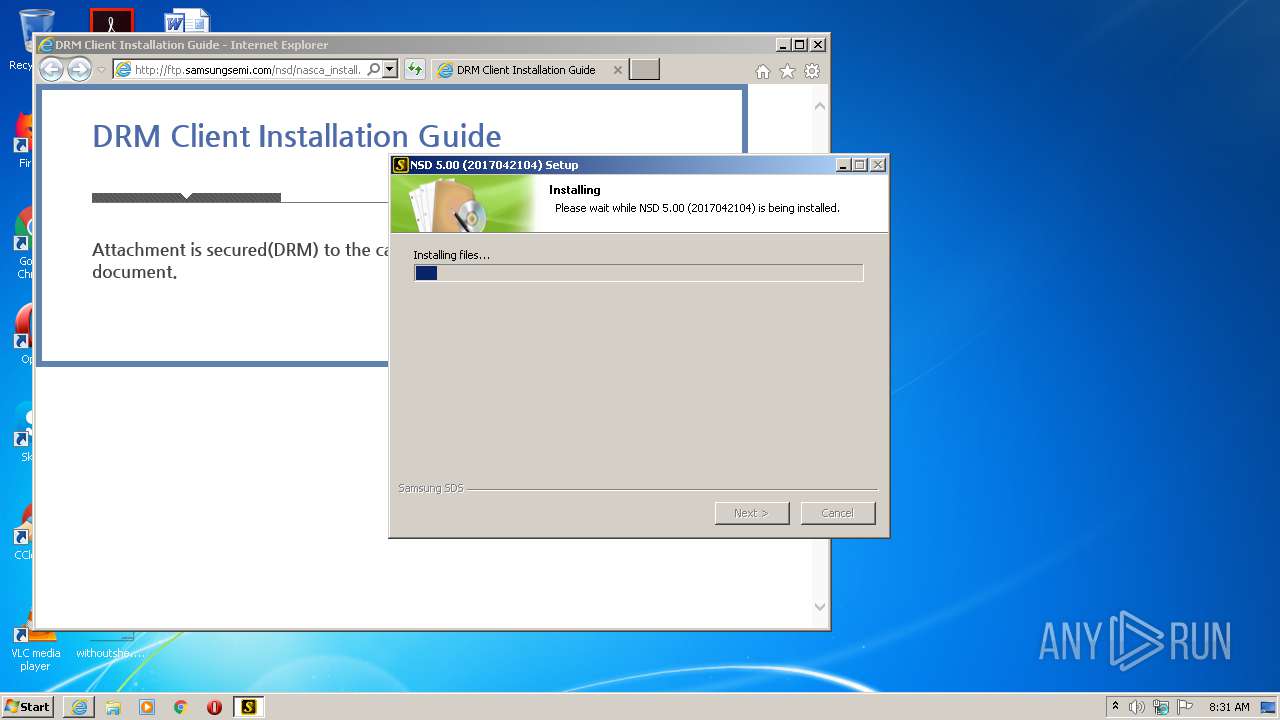Expand the address bar dropdown arrow
The width and height of the screenshot is (1280, 720).
[x=390, y=69]
